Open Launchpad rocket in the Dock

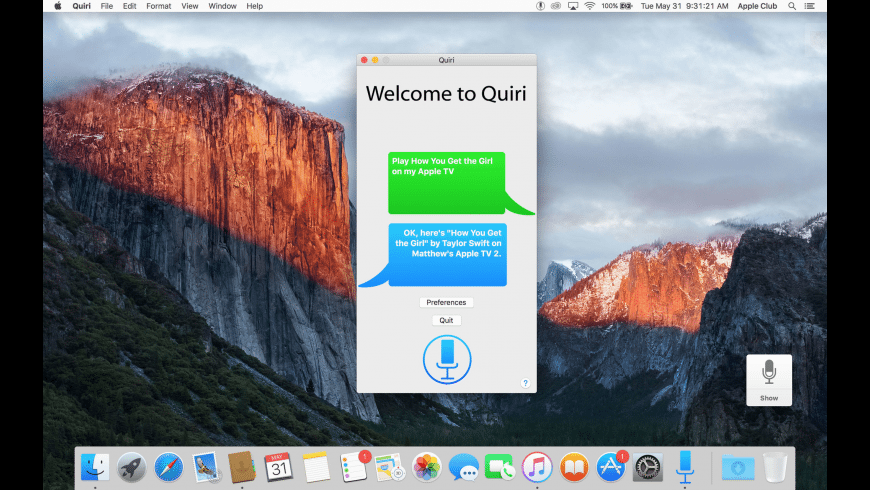coord(131,467)
